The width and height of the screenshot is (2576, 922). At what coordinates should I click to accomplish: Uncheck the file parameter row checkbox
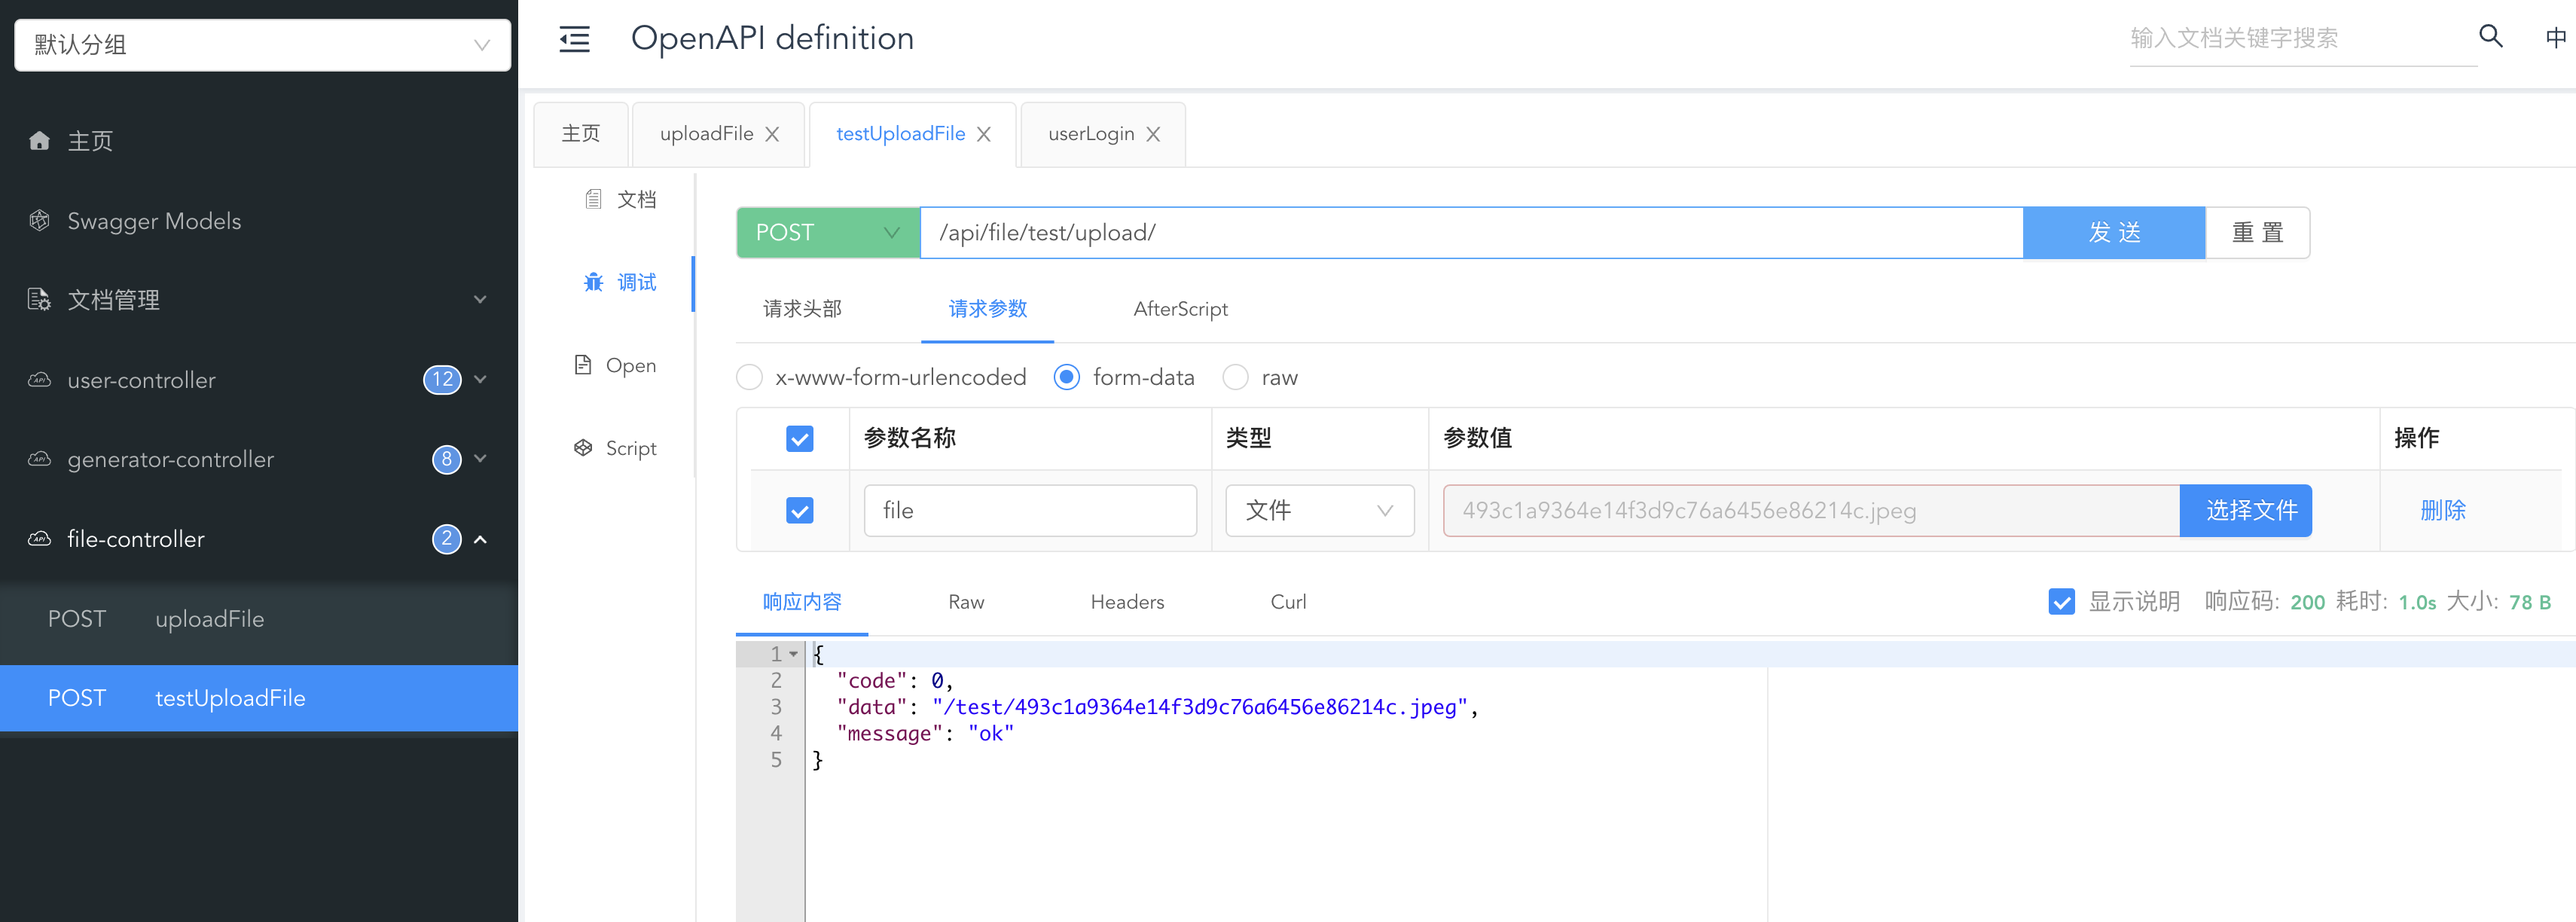click(x=799, y=511)
